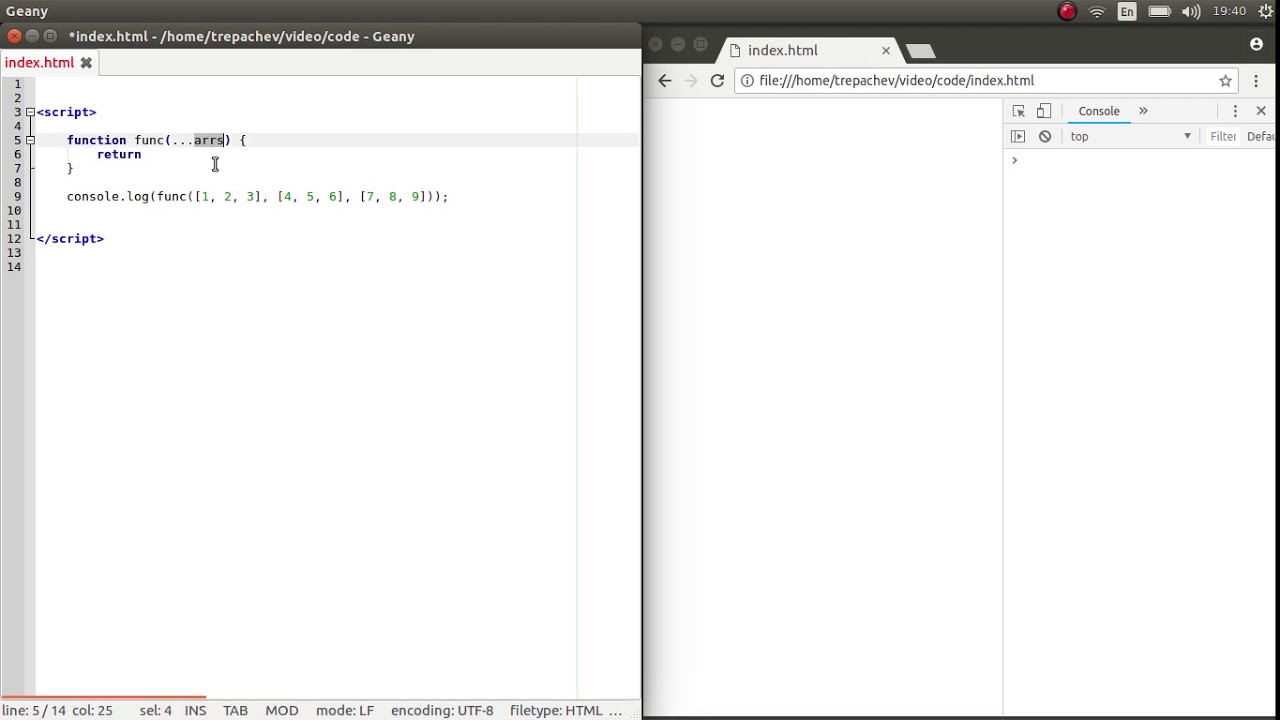Open the Chrome profile avatar icon
Viewport: 1280px width, 720px height.
1256,44
